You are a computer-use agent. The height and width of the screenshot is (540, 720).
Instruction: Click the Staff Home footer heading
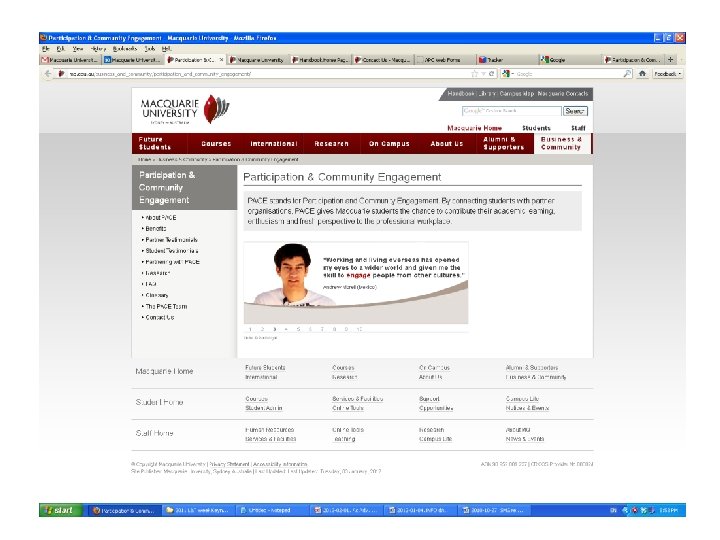[154, 433]
